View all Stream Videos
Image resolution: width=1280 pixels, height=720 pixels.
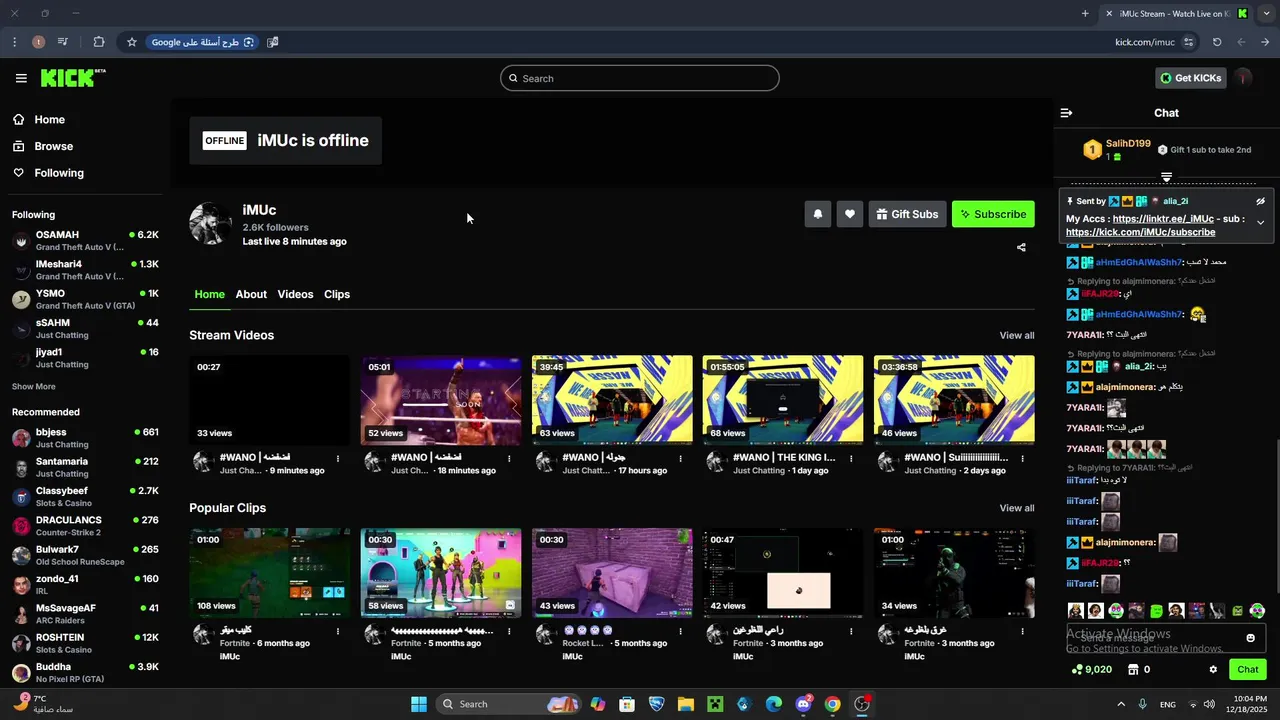1017,336
